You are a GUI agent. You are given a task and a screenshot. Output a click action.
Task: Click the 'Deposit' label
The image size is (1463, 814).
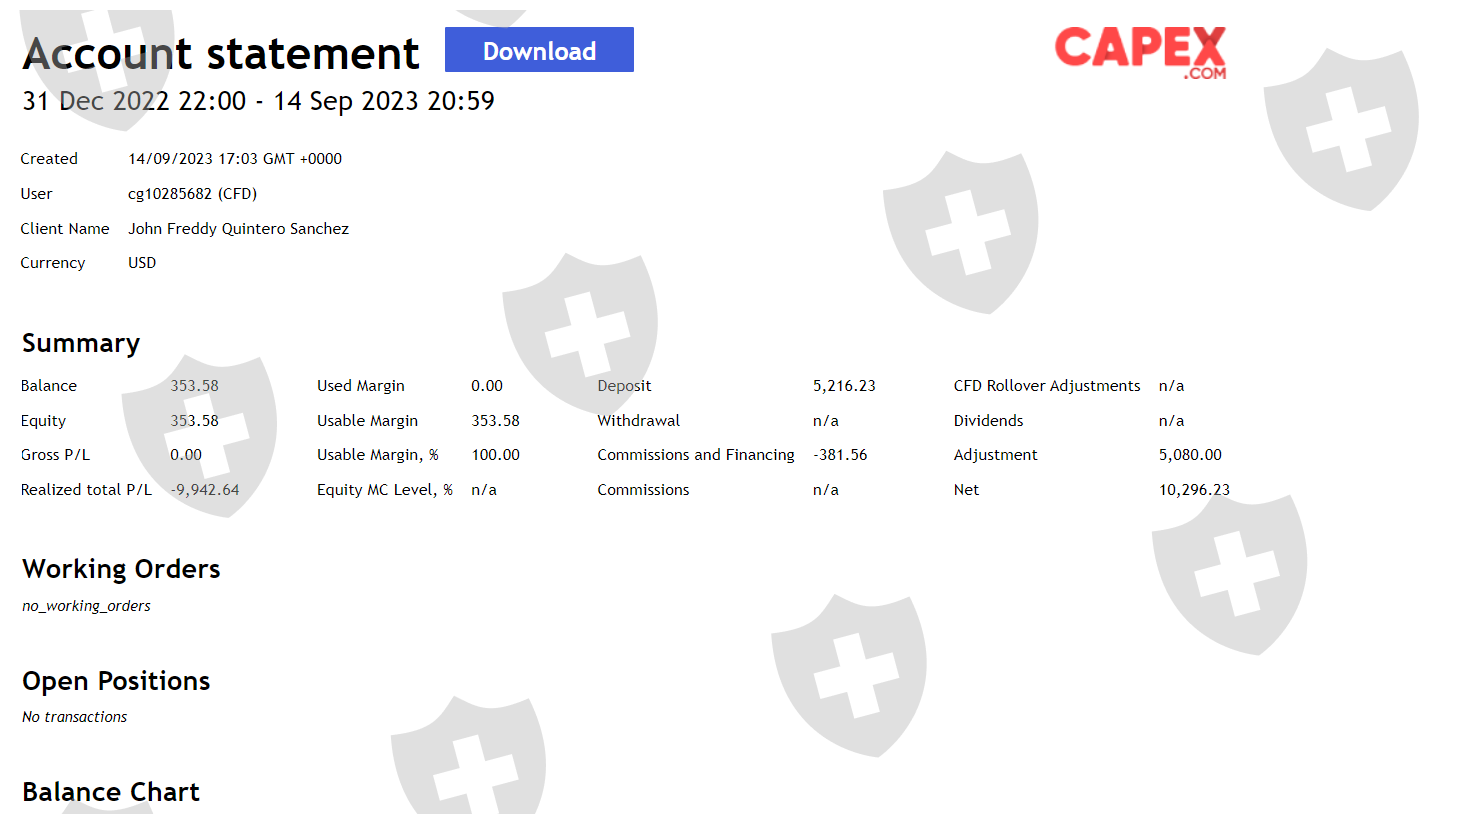pyautogui.click(x=624, y=386)
